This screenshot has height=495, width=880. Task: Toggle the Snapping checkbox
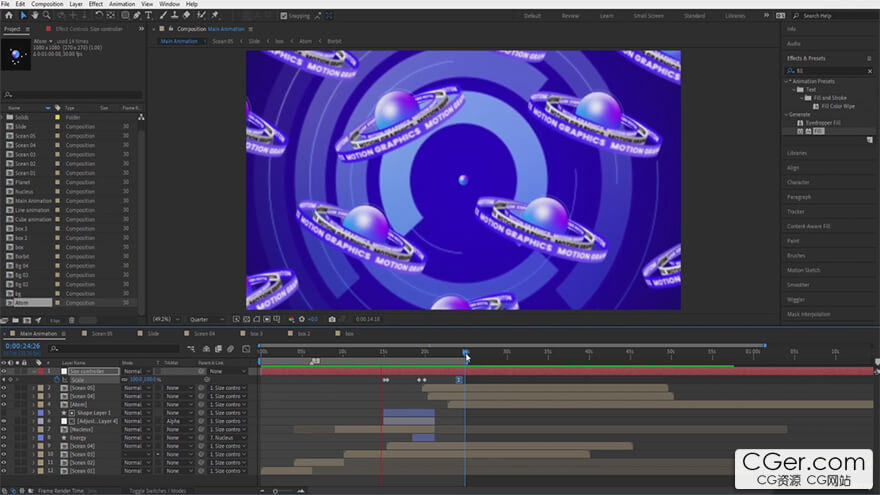[283, 16]
